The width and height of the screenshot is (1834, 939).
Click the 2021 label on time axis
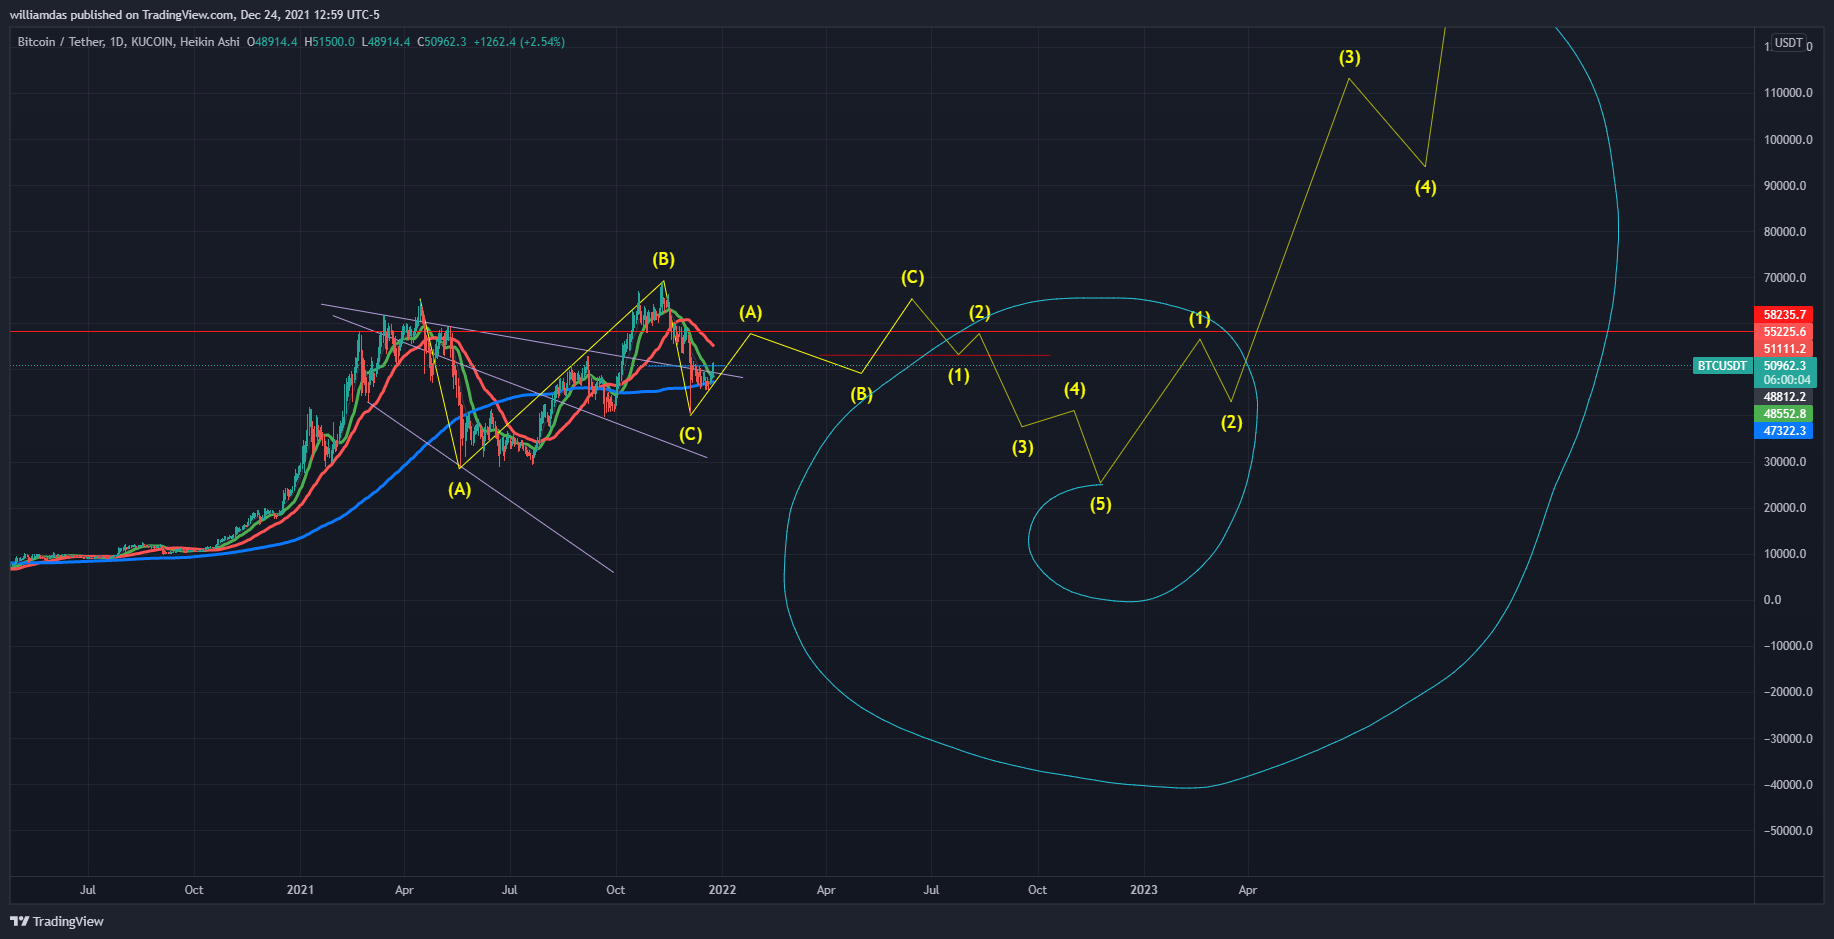pyautogui.click(x=300, y=890)
